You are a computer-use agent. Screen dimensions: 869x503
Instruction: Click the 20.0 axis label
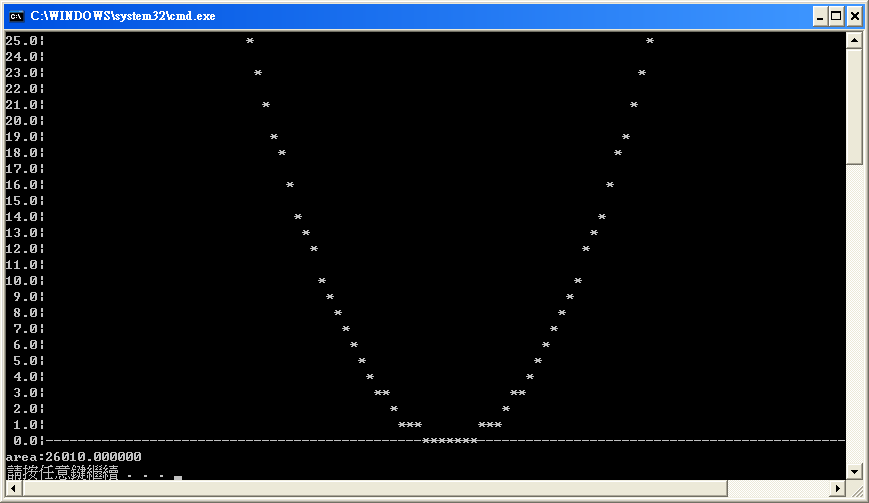22,121
